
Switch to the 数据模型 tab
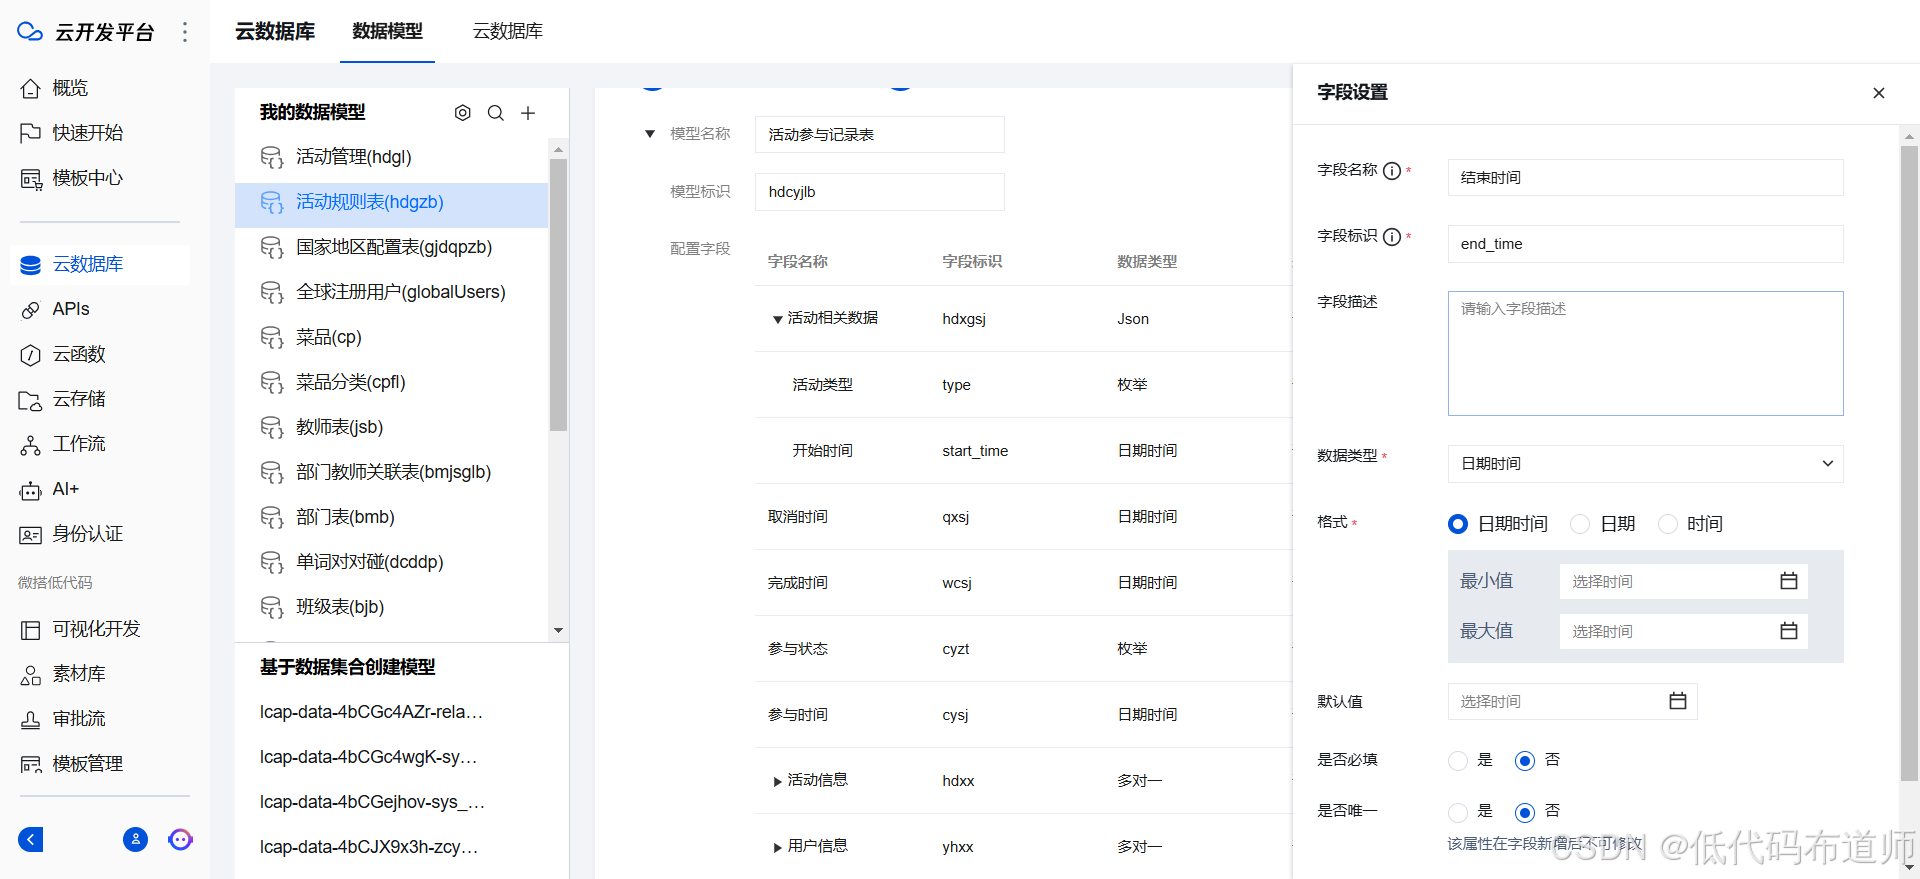[x=387, y=31]
